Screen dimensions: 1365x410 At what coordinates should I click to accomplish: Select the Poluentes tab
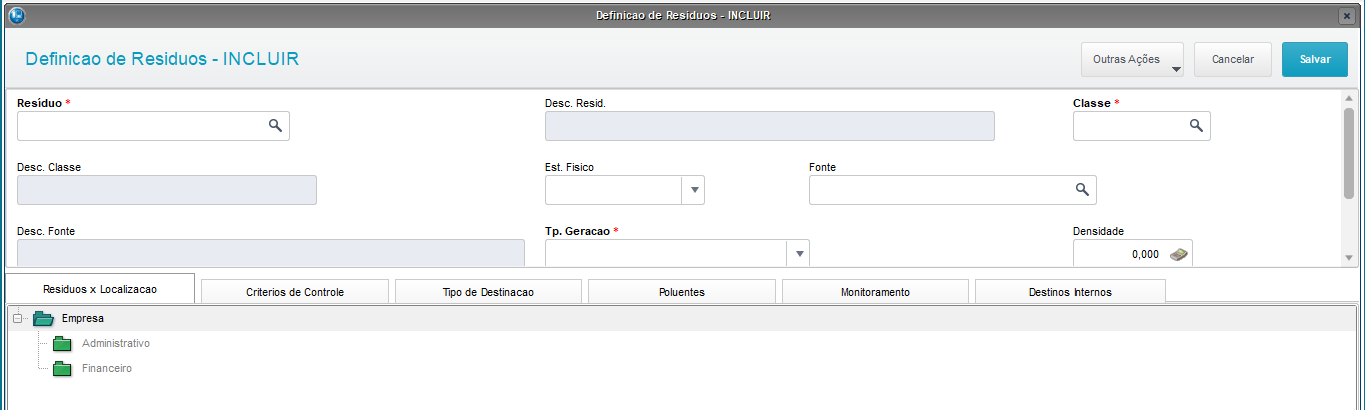(681, 292)
